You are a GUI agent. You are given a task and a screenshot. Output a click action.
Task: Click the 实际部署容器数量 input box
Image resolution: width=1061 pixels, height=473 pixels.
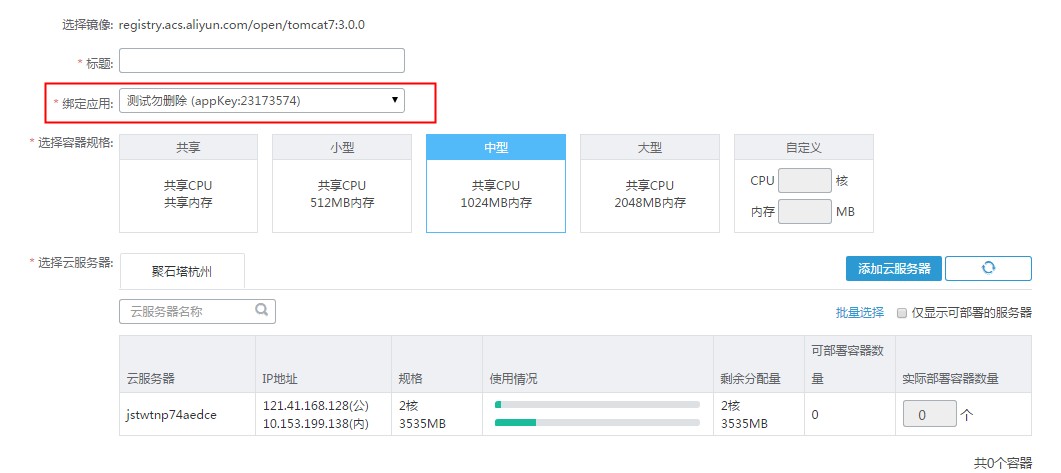(x=929, y=414)
